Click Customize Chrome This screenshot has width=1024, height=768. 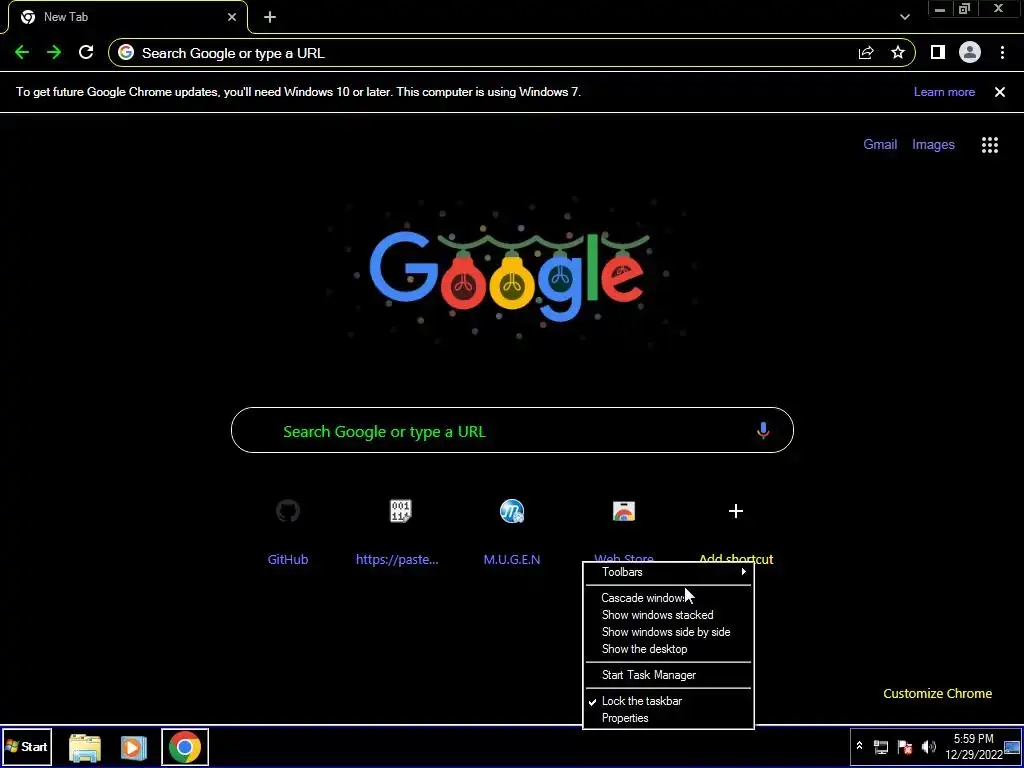click(937, 694)
